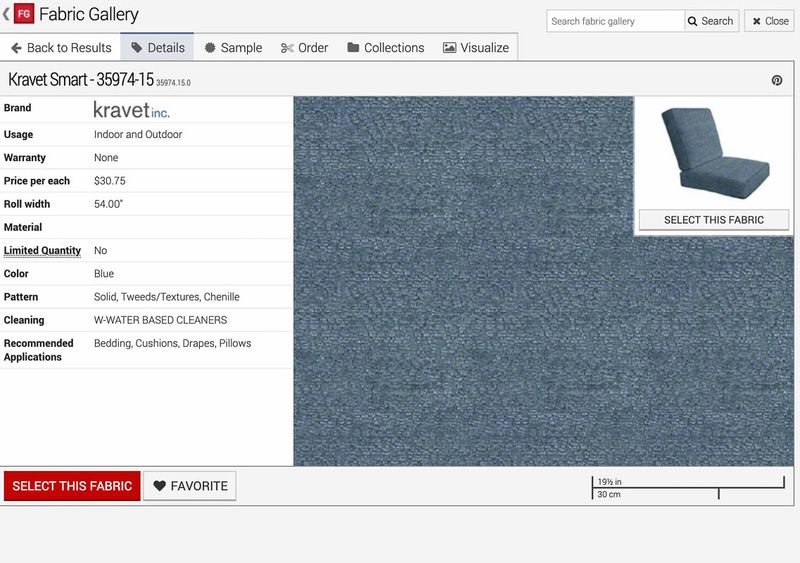Screen dimensions: 800x563
Task: Click the Search button
Action: (x=711, y=21)
